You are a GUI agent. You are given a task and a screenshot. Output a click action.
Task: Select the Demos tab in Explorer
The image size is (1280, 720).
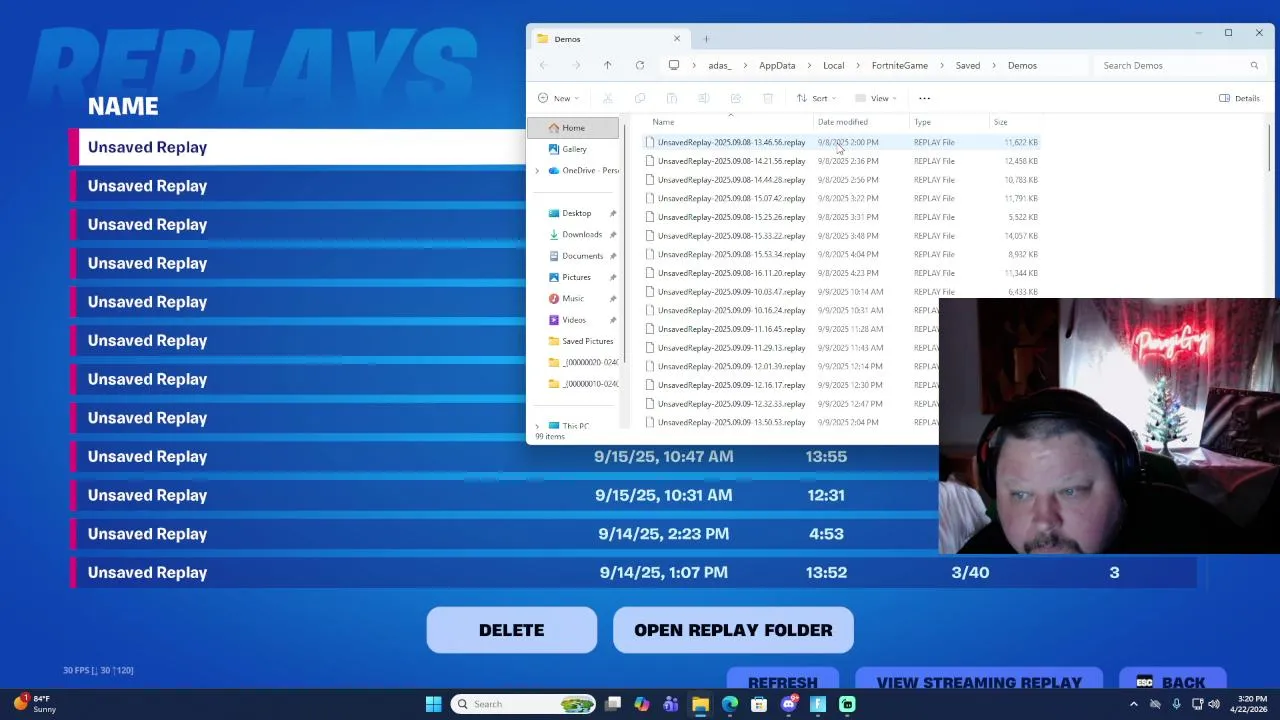(x=608, y=39)
